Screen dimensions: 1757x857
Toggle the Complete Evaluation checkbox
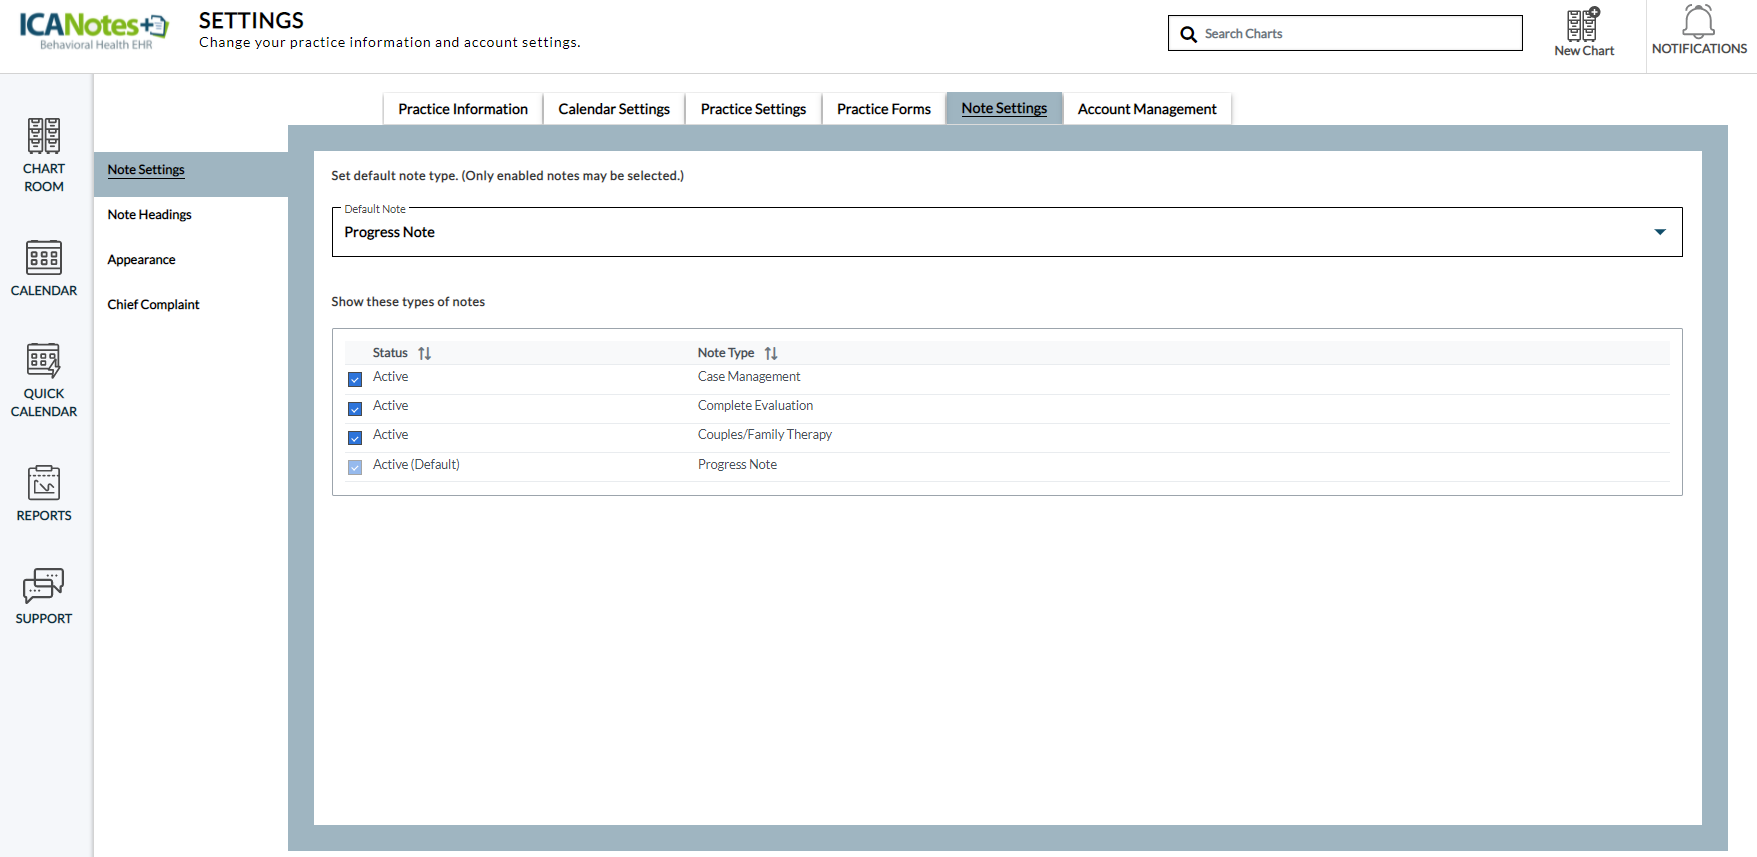tap(355, 408)
